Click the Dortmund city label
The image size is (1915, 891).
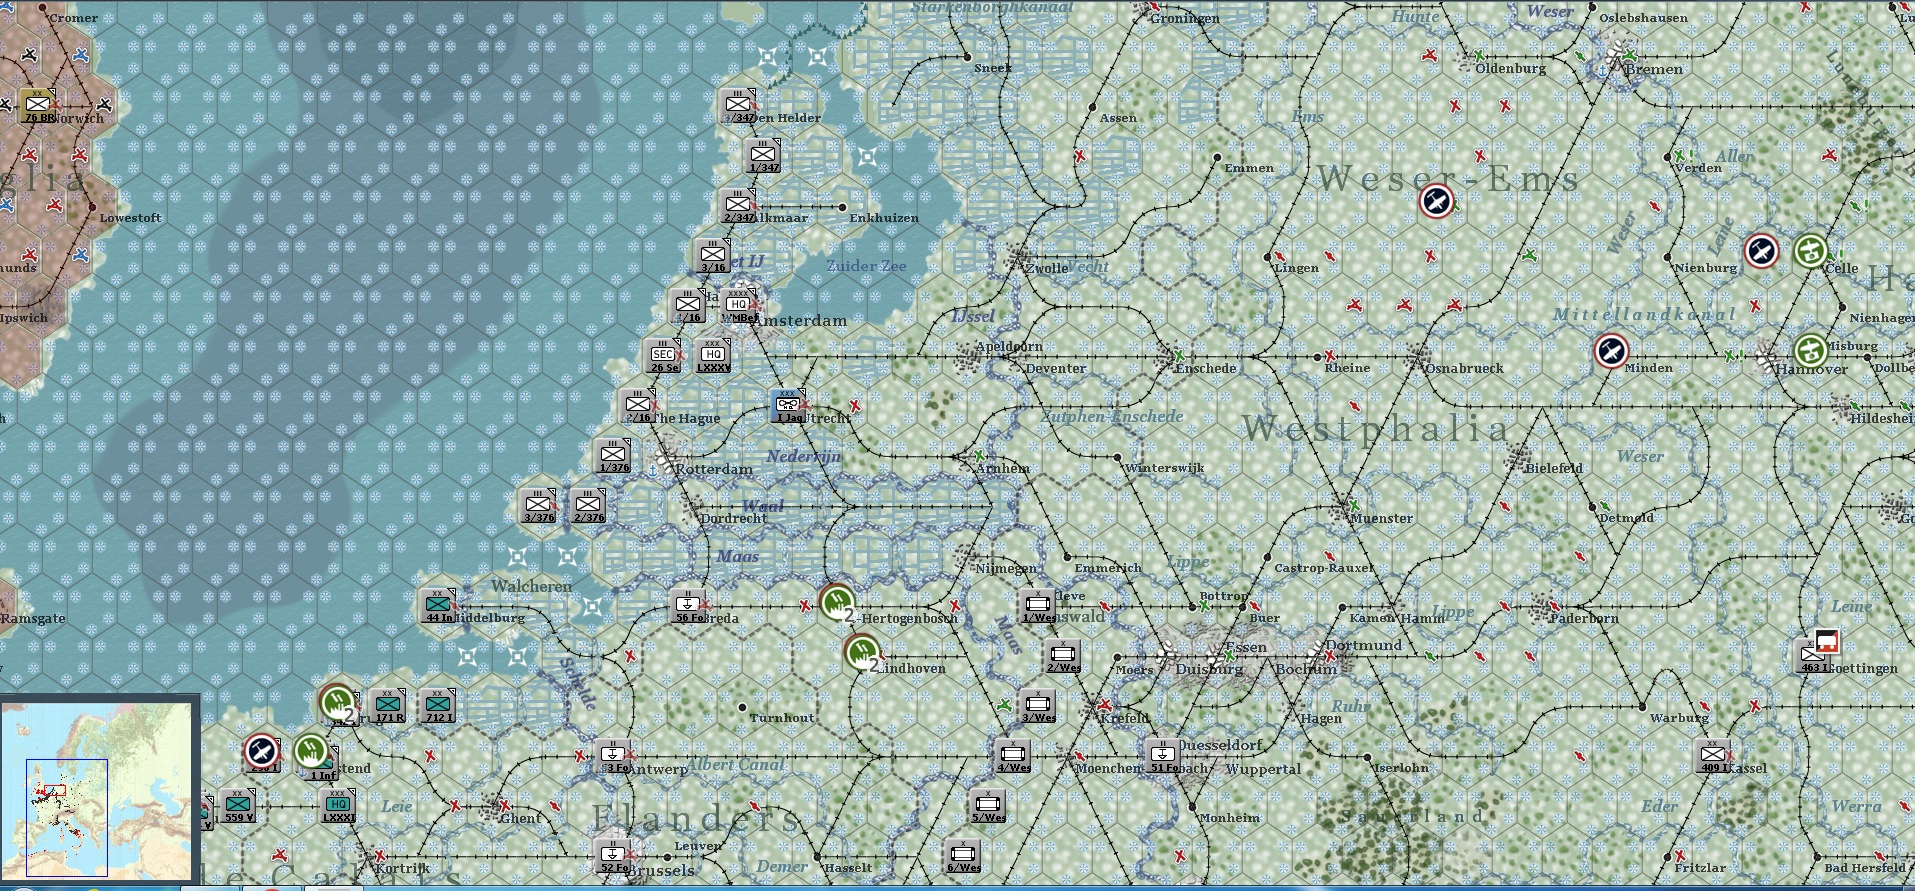click(1365, 645)
